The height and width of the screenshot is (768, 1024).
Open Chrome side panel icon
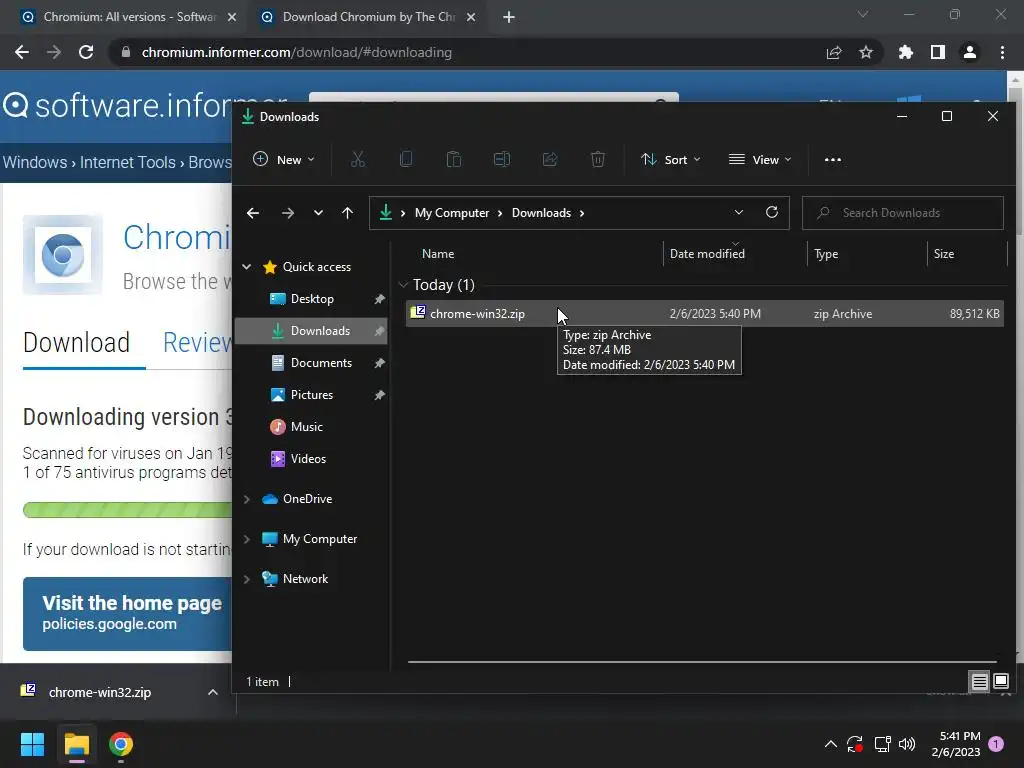[x=938, y=52]
